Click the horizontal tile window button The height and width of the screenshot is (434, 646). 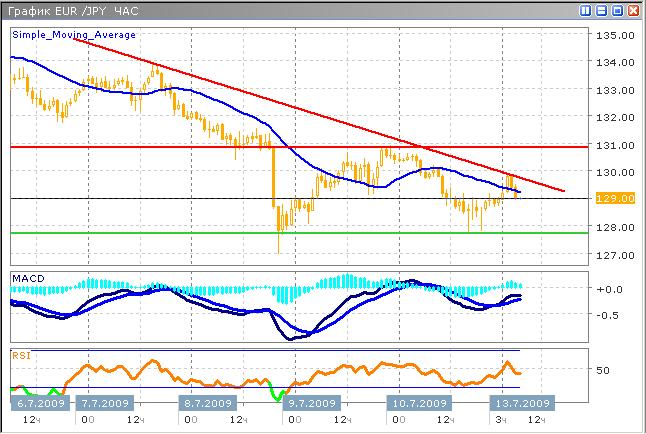pos(602,11)
